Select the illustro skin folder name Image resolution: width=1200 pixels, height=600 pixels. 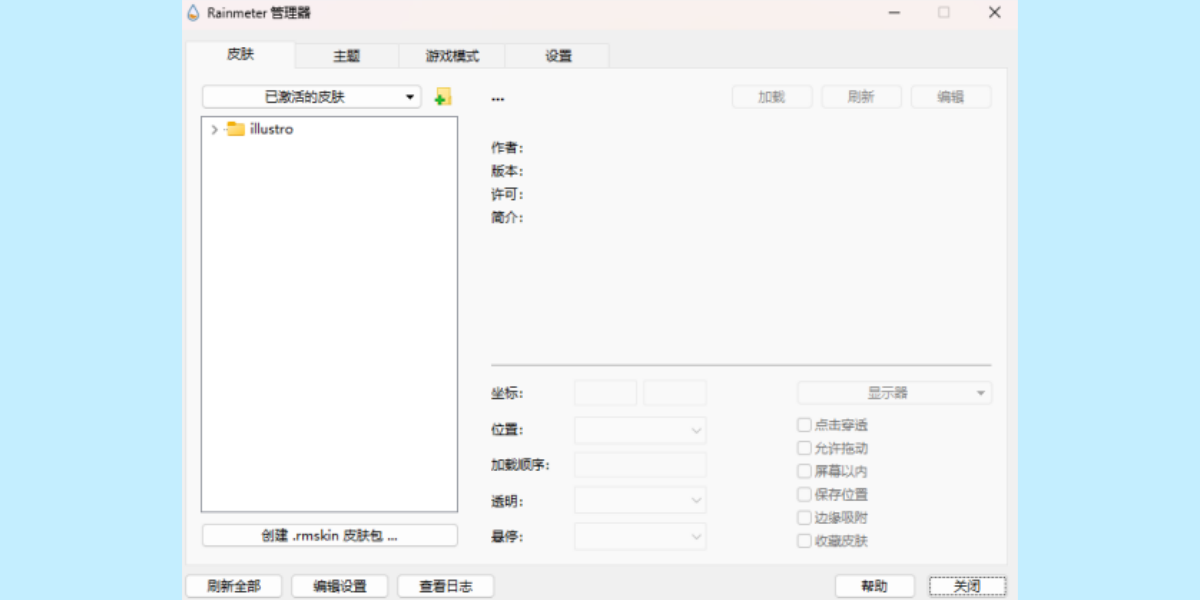(x=271, y=129)
